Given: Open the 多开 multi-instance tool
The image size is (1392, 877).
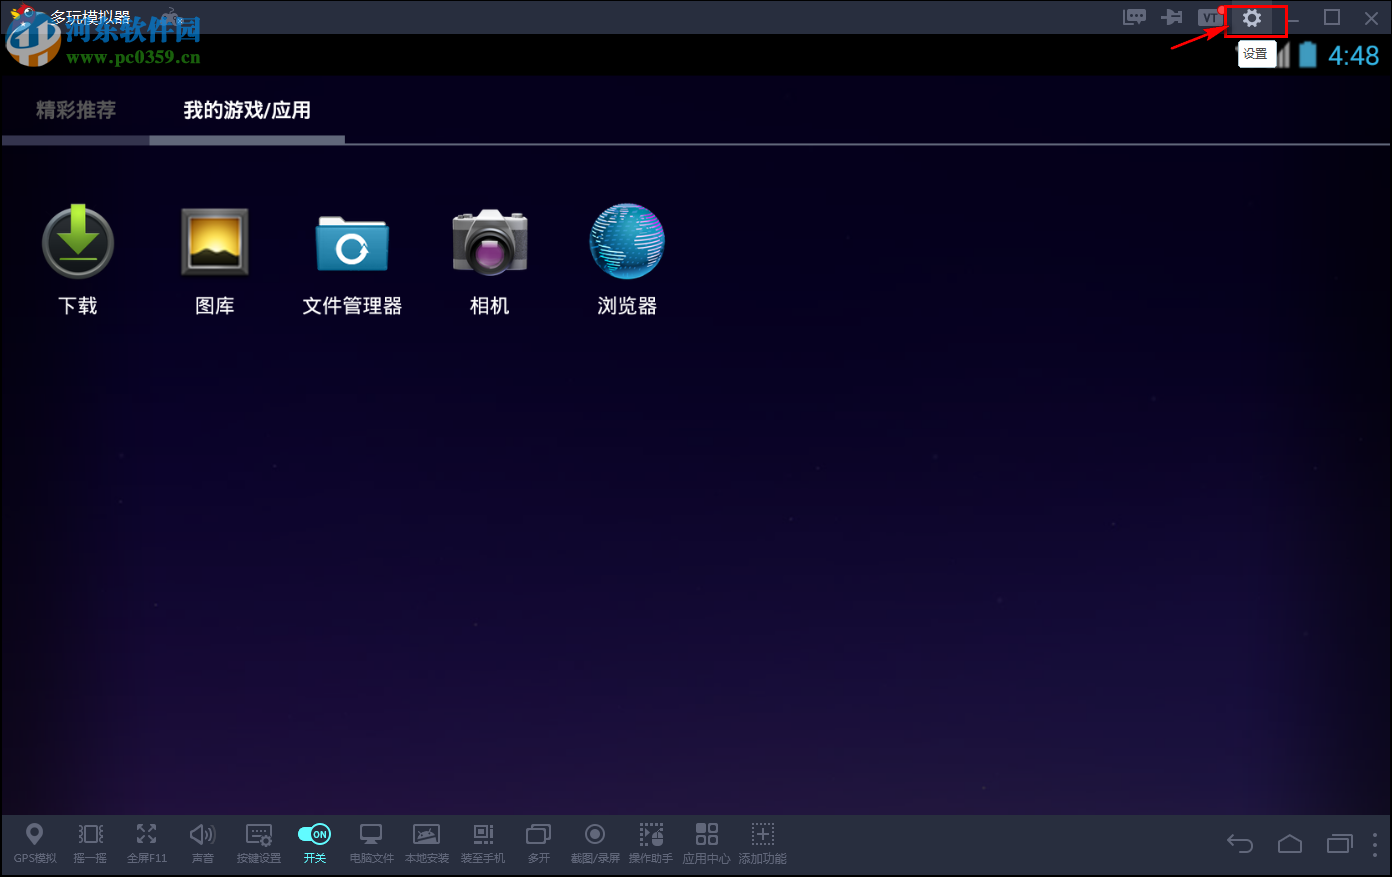Looking at the screenshot, I should point(539,843).
